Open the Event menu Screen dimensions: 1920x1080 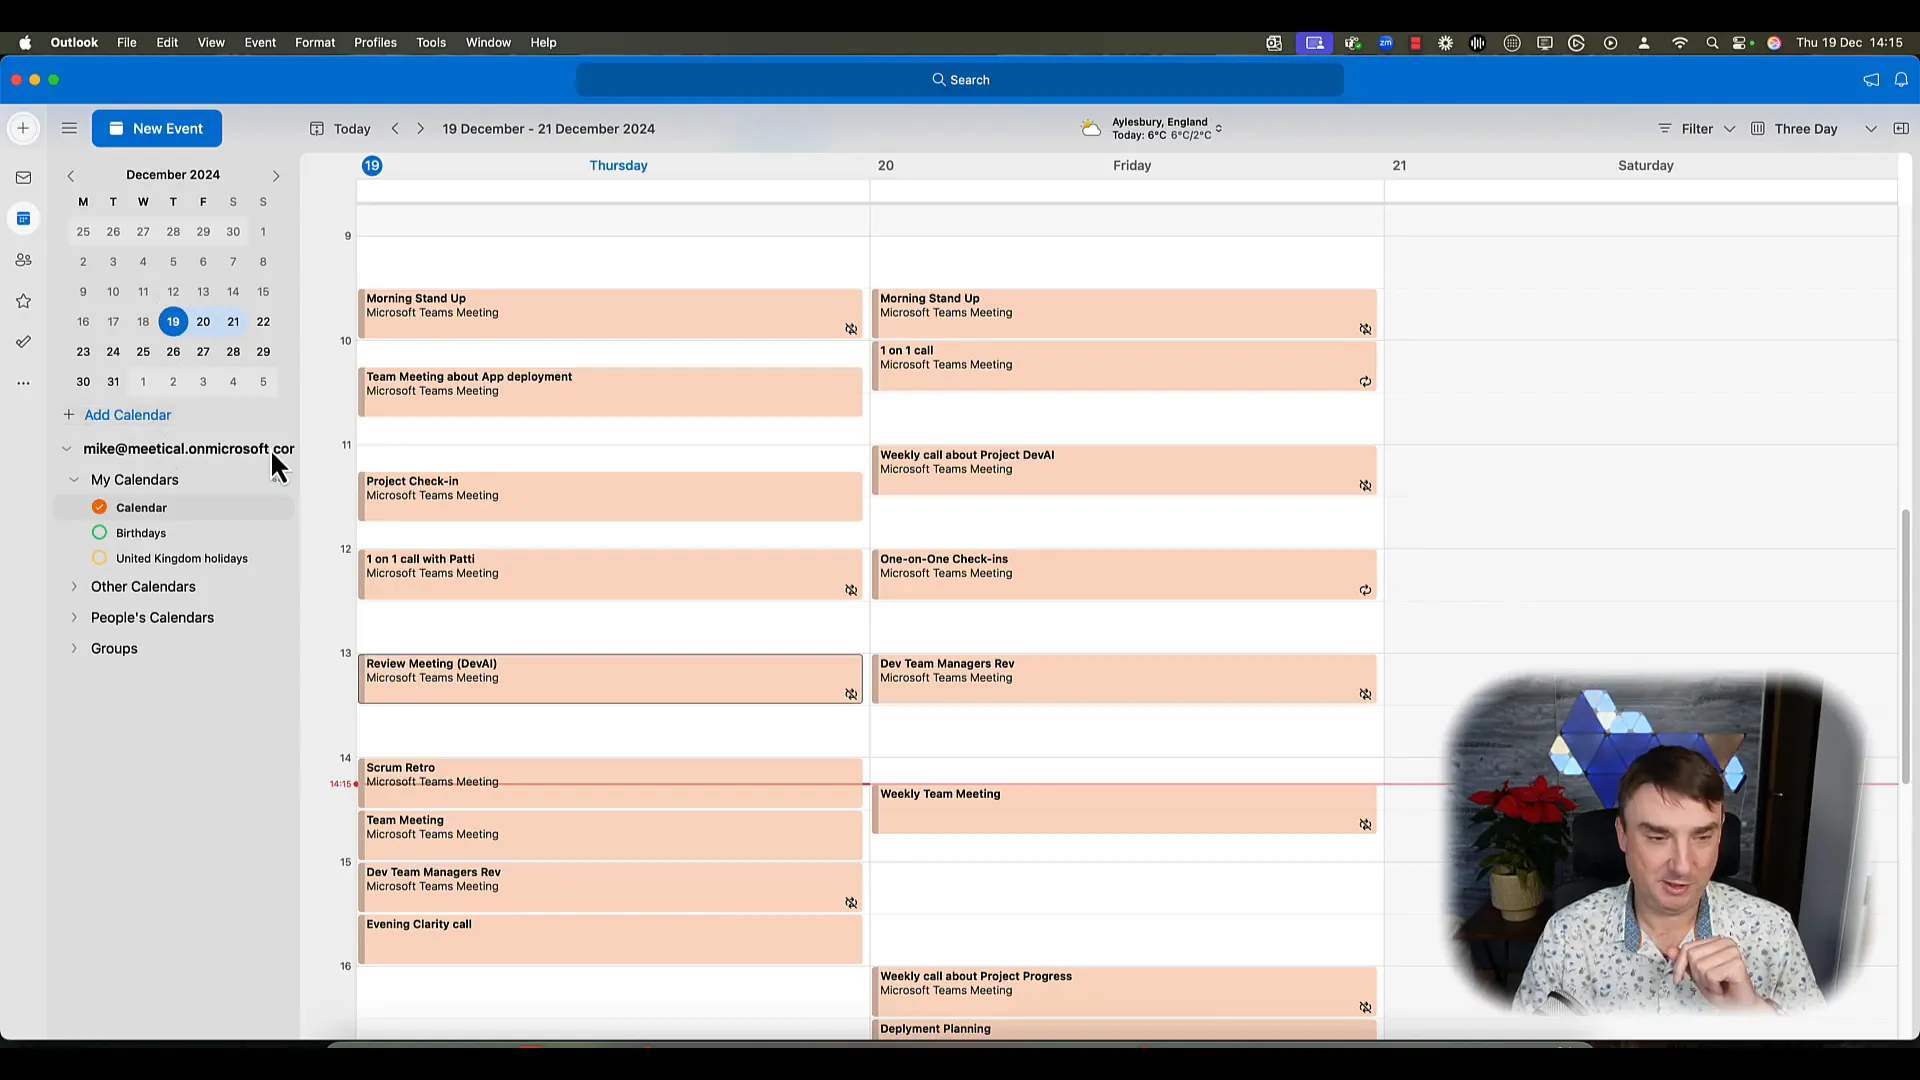260,43
